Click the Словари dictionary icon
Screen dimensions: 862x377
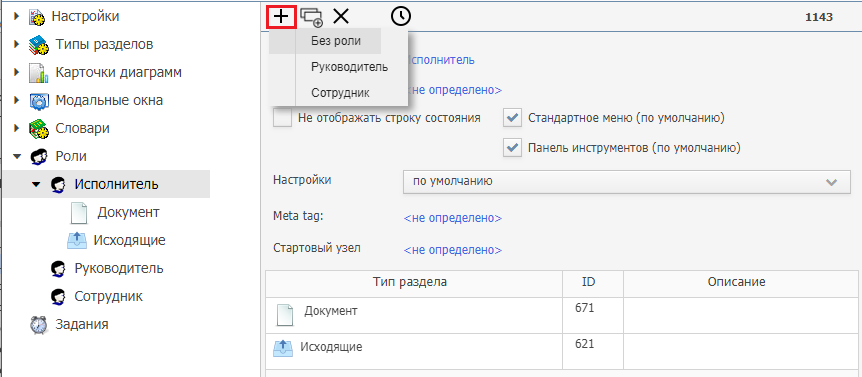pos(39,129)
